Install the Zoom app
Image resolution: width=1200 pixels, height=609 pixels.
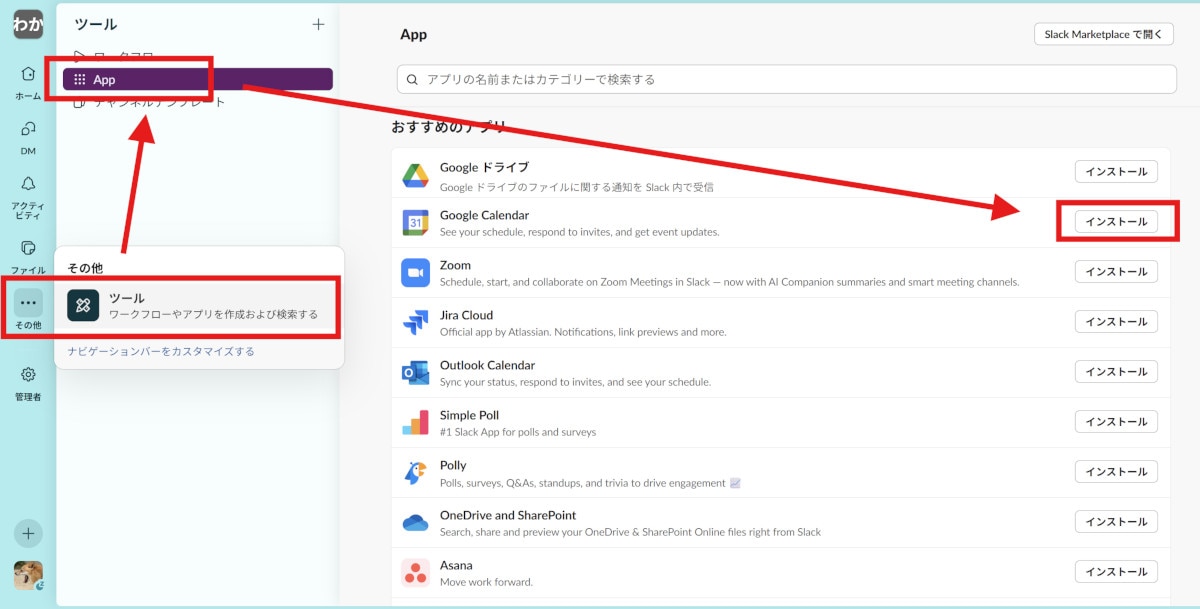[x=1116, y=272]
